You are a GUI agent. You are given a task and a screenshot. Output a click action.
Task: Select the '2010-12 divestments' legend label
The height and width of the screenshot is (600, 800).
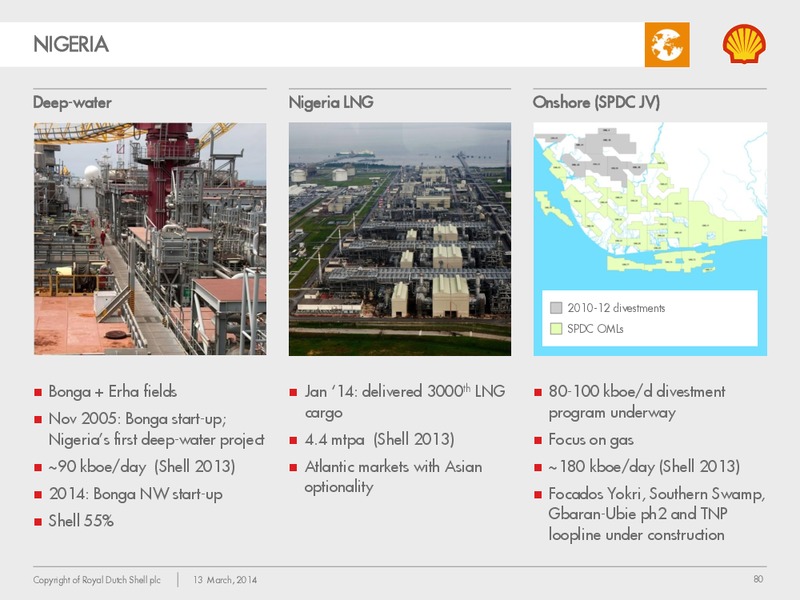coord(616,308)
